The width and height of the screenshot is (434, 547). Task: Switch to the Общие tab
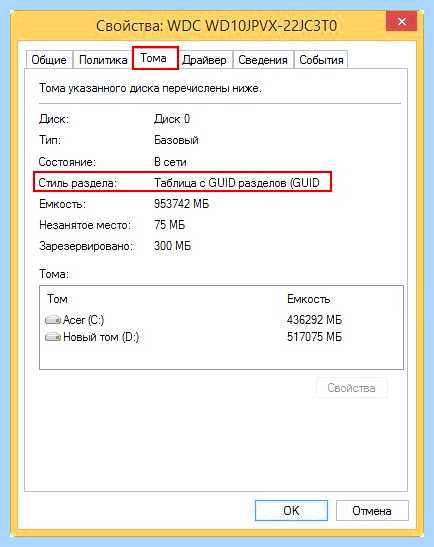[x=49, y=60]
